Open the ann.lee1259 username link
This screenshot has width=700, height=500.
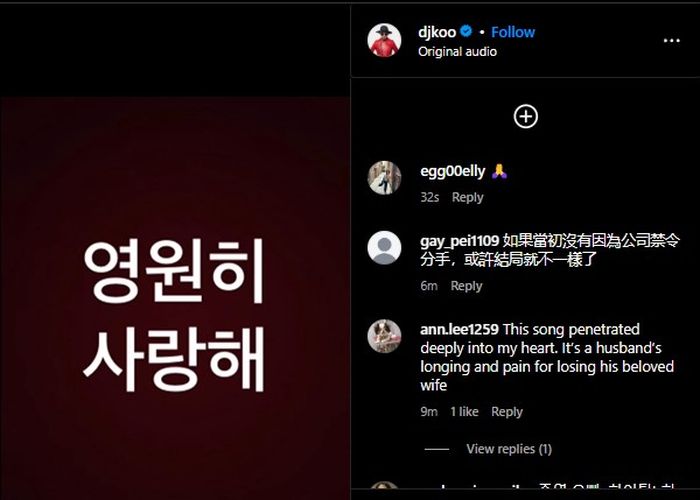[x=459, y=329]
